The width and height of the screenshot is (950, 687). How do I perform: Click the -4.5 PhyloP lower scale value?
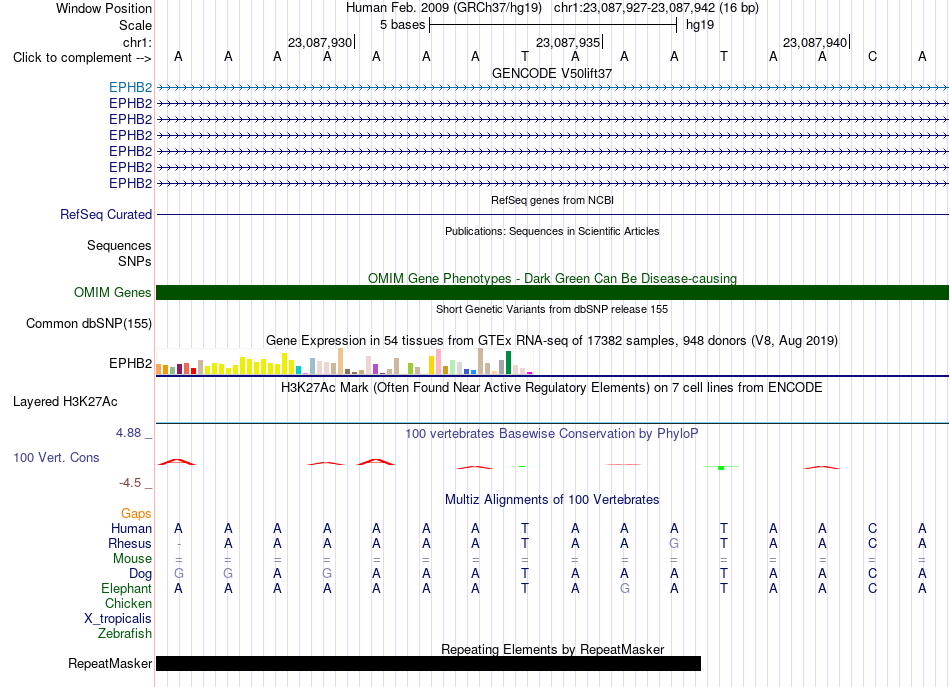[130, 483]
